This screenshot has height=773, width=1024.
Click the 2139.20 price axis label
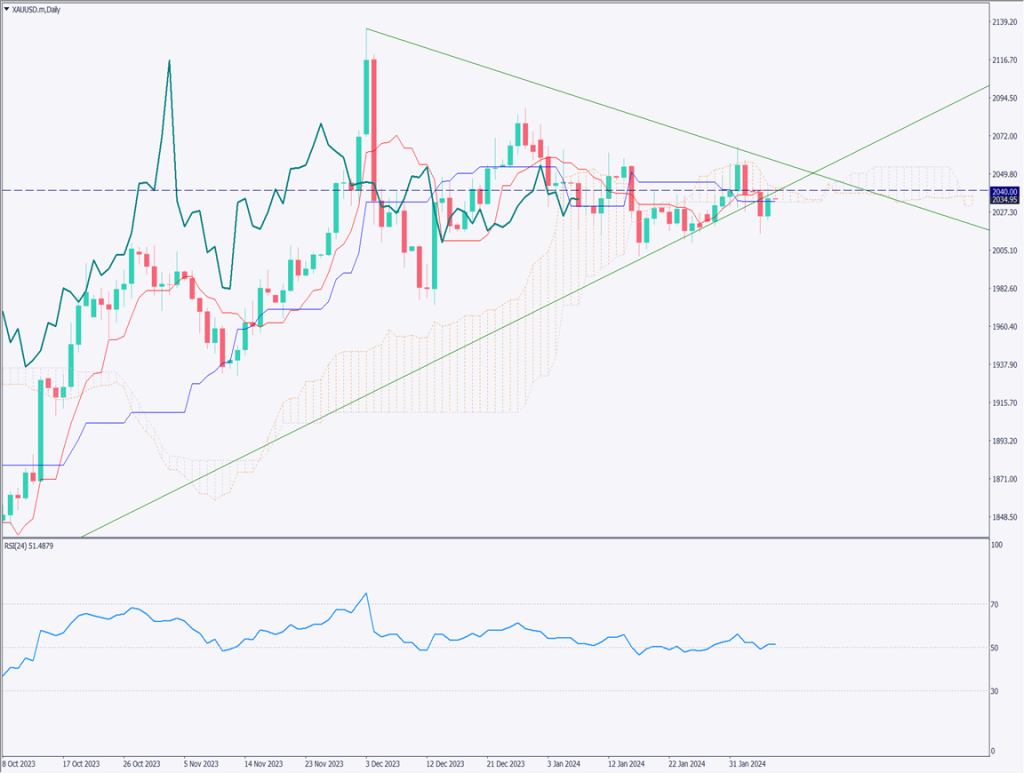click(x=1005, y=22)
